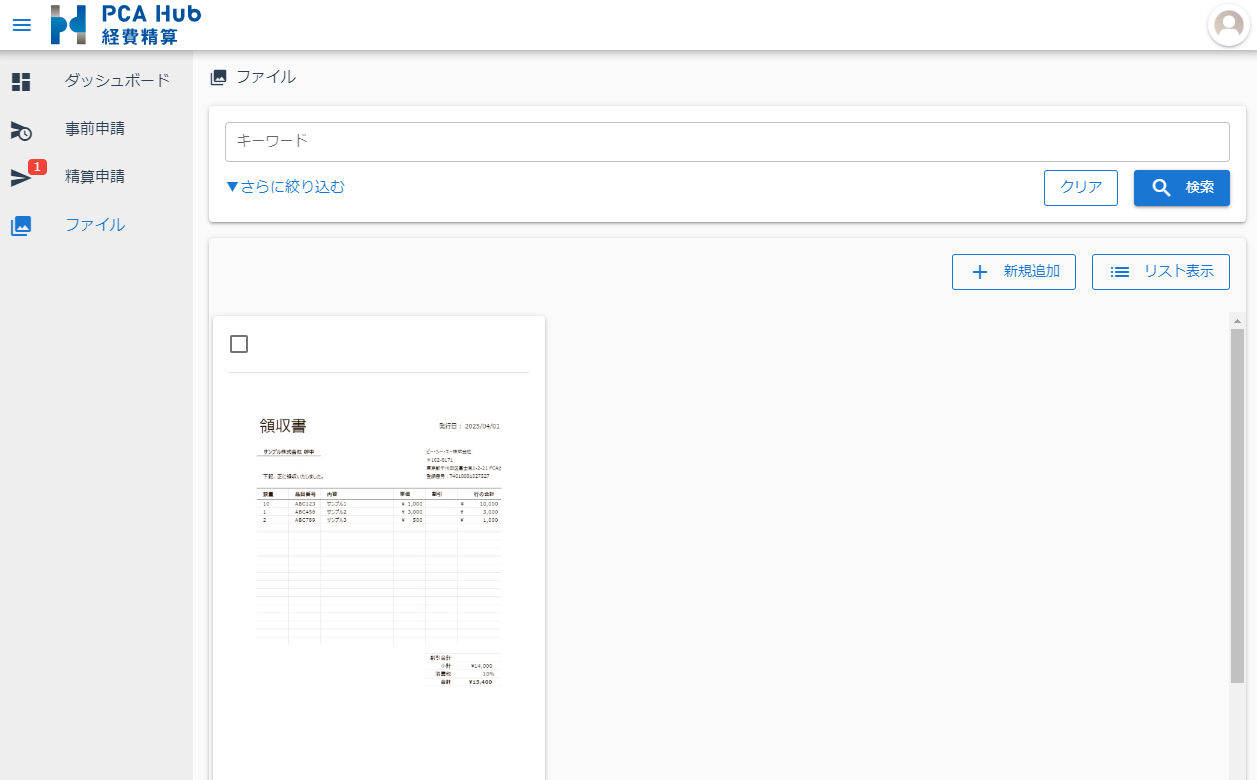Click the 精算申請 icon with badge
The width and height of the screenshot is (1257, 780).
tap(21, 177)
